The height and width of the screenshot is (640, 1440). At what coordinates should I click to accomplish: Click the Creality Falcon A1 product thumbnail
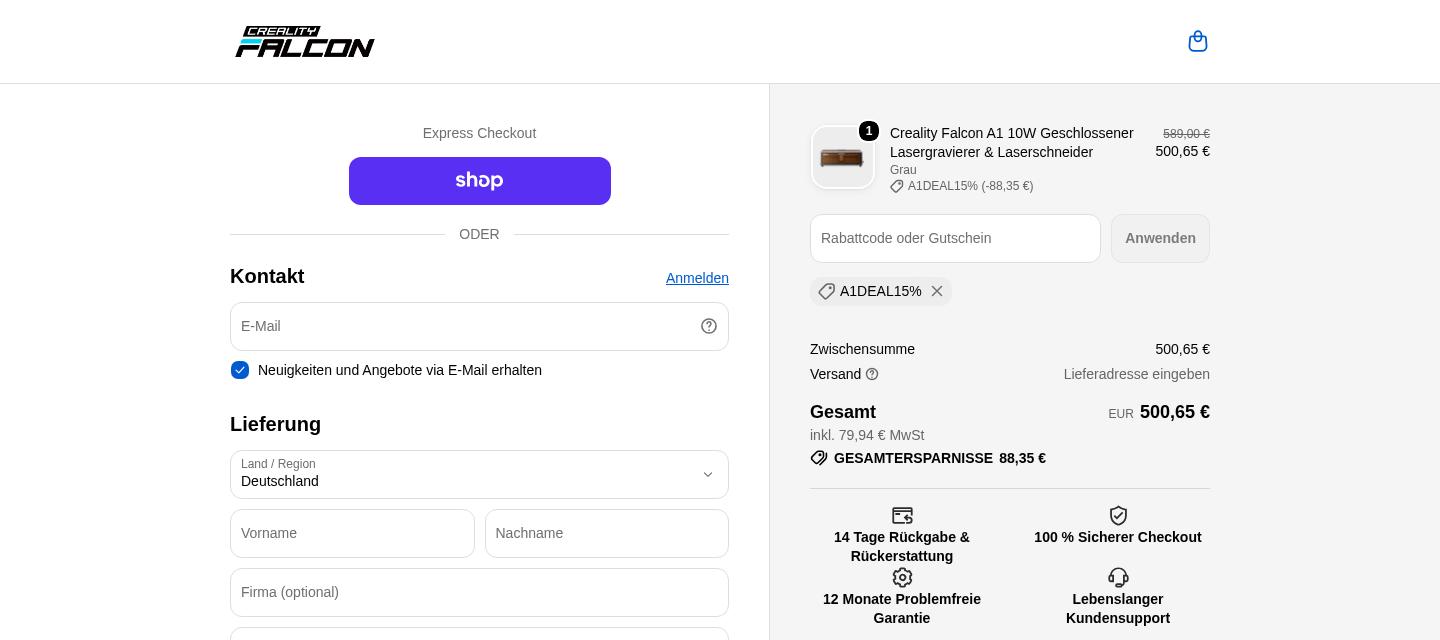point(843,157)
